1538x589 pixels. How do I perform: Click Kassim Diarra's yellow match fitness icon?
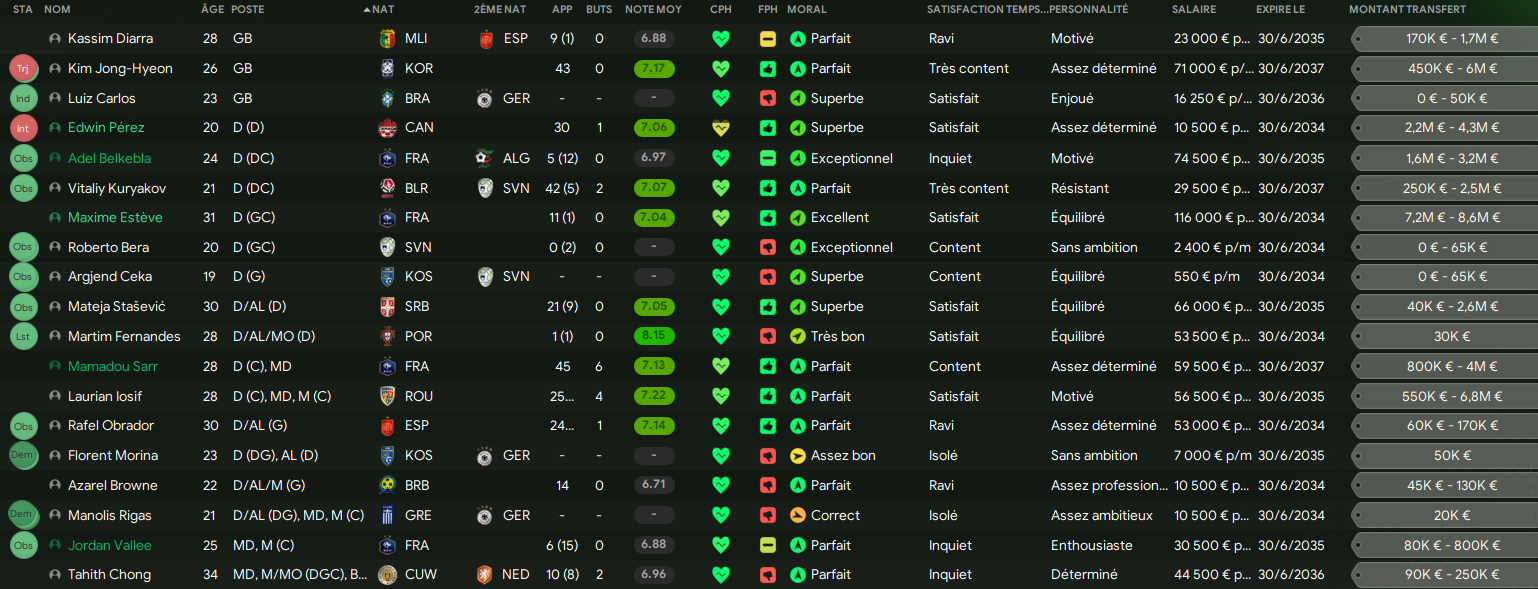click(x=767, y=39)
